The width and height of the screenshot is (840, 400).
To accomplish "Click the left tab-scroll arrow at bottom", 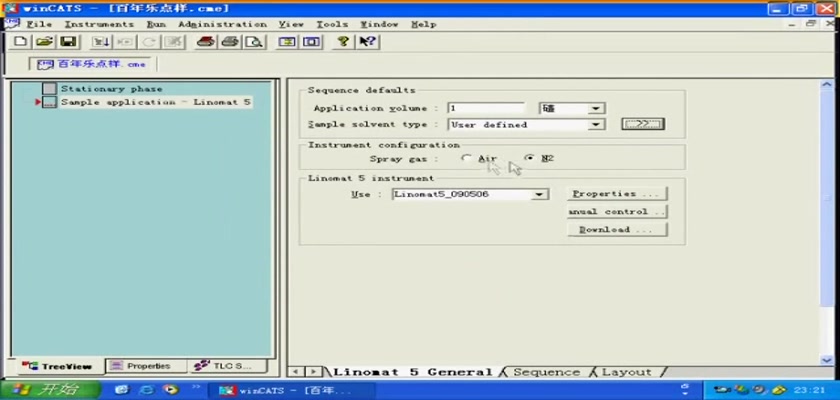I will coord(295,372).
